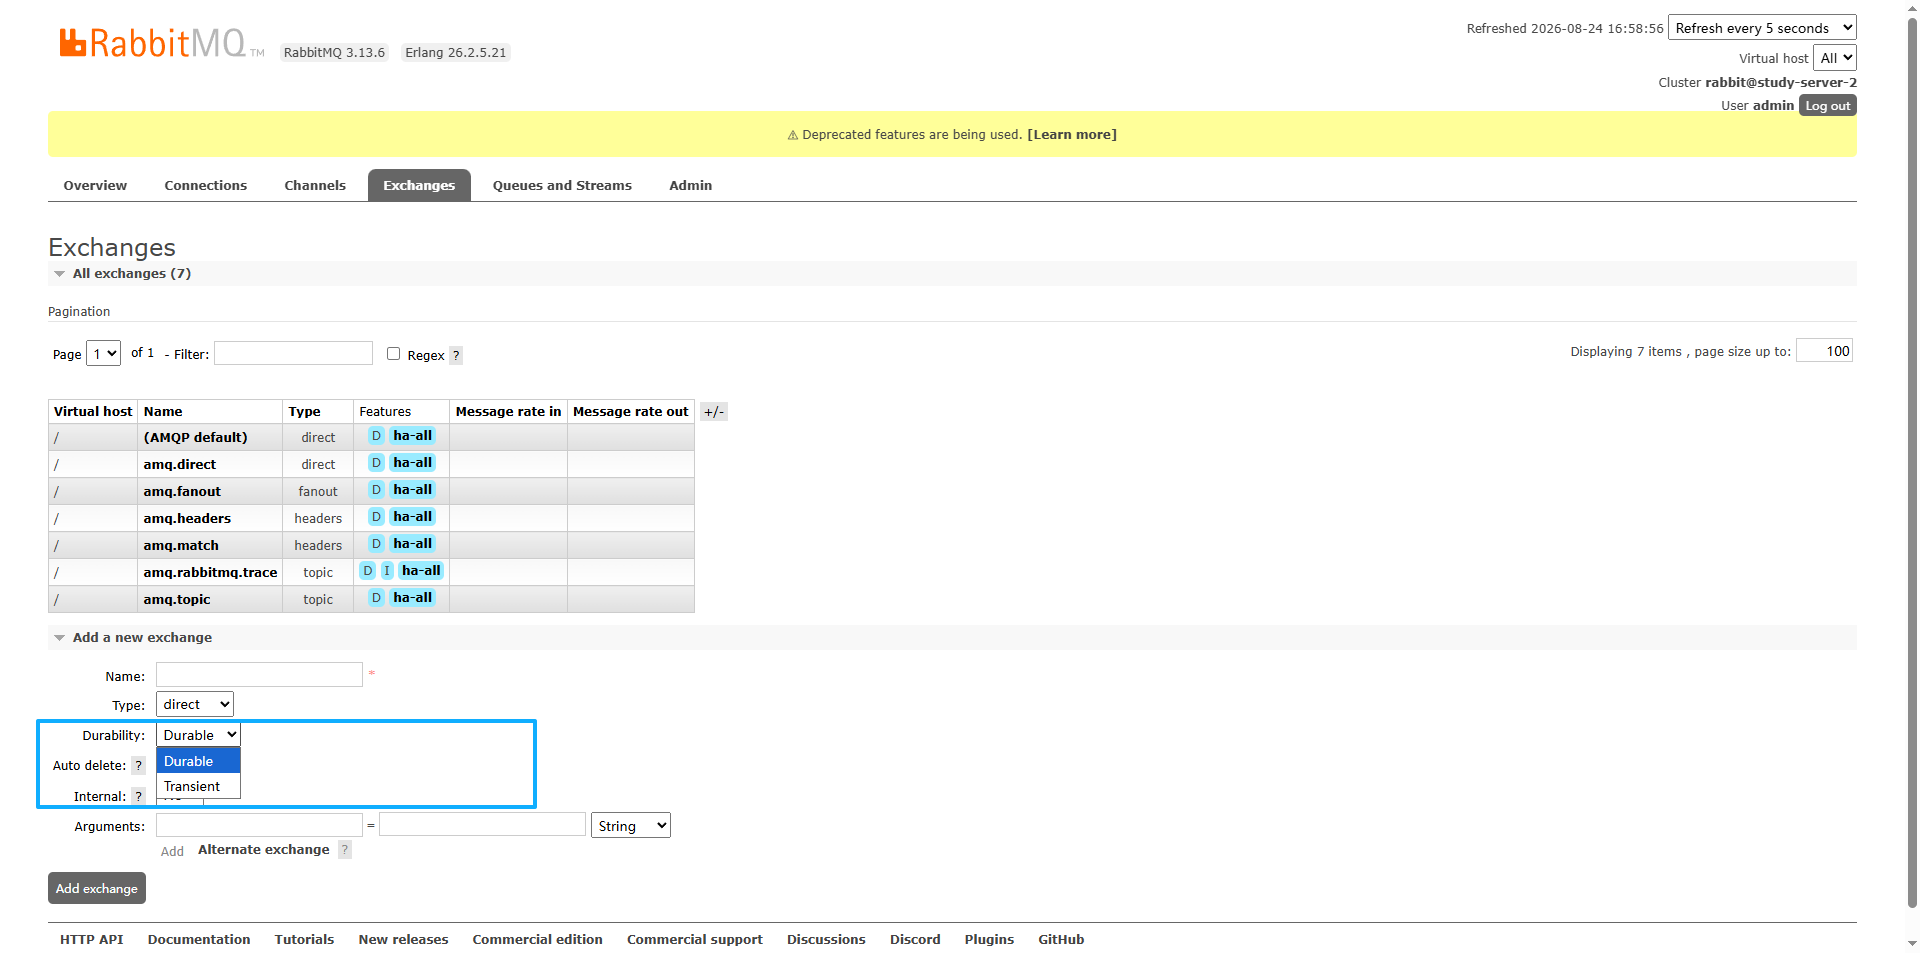
Task: Go to the Connections tab
Action: pos(206,185)
